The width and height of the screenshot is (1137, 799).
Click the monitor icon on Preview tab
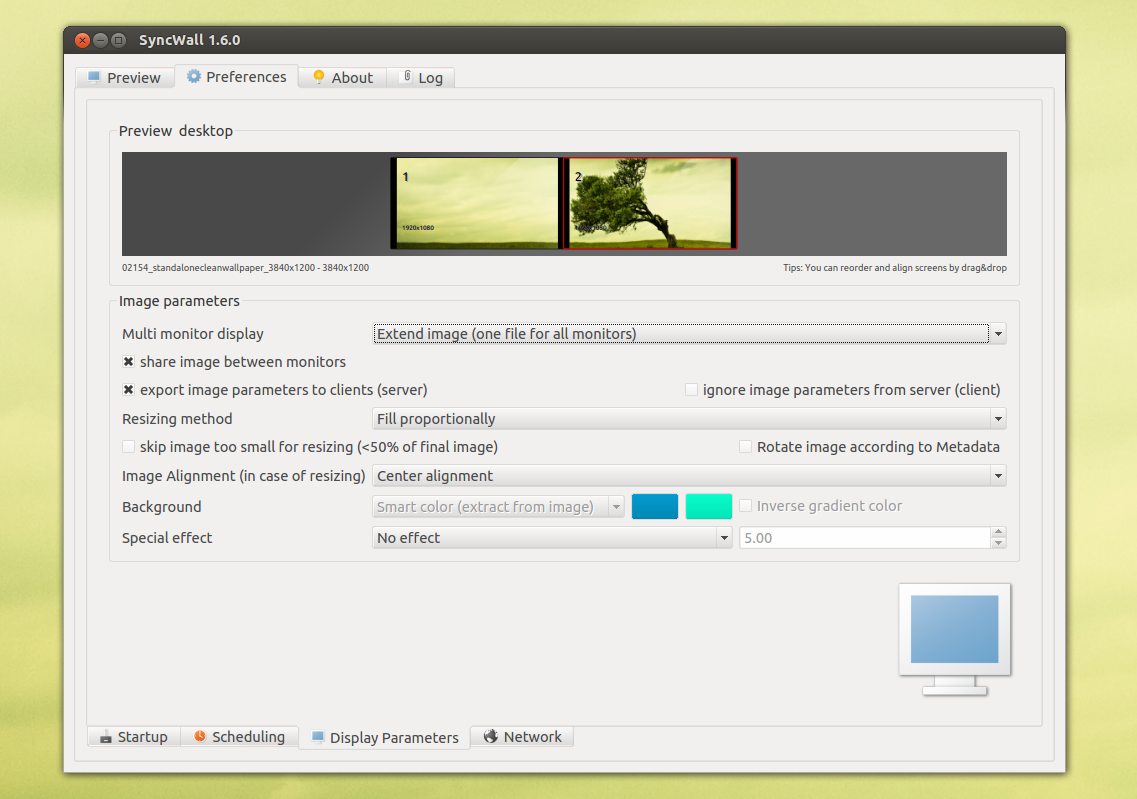tap(94, 77)
